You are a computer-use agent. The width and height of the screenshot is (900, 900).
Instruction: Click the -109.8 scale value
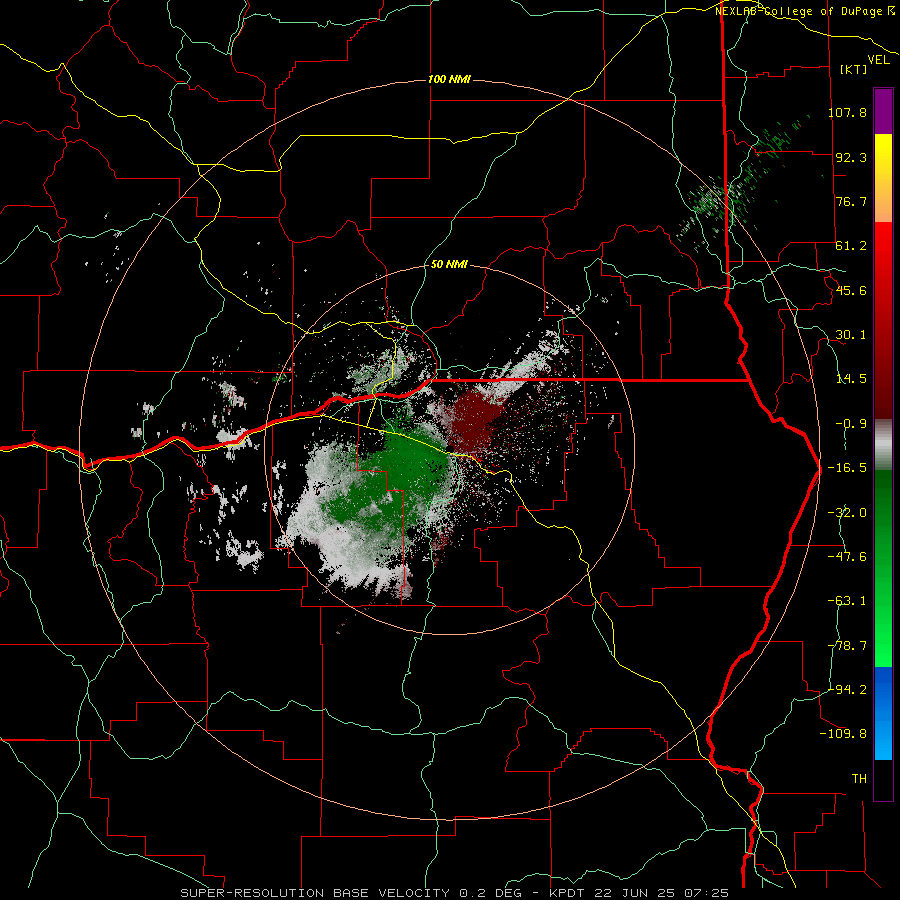(x=843, y=734)
